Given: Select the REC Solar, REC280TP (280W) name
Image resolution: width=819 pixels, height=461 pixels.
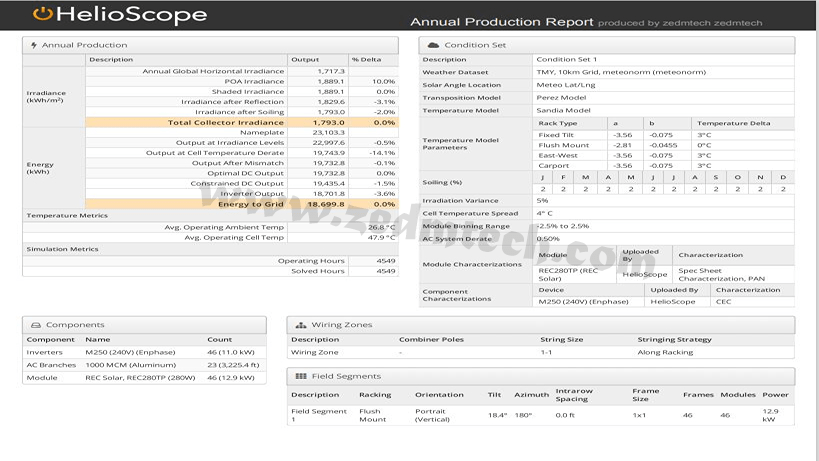Looking at the screenshot, I should click(140, 377).
